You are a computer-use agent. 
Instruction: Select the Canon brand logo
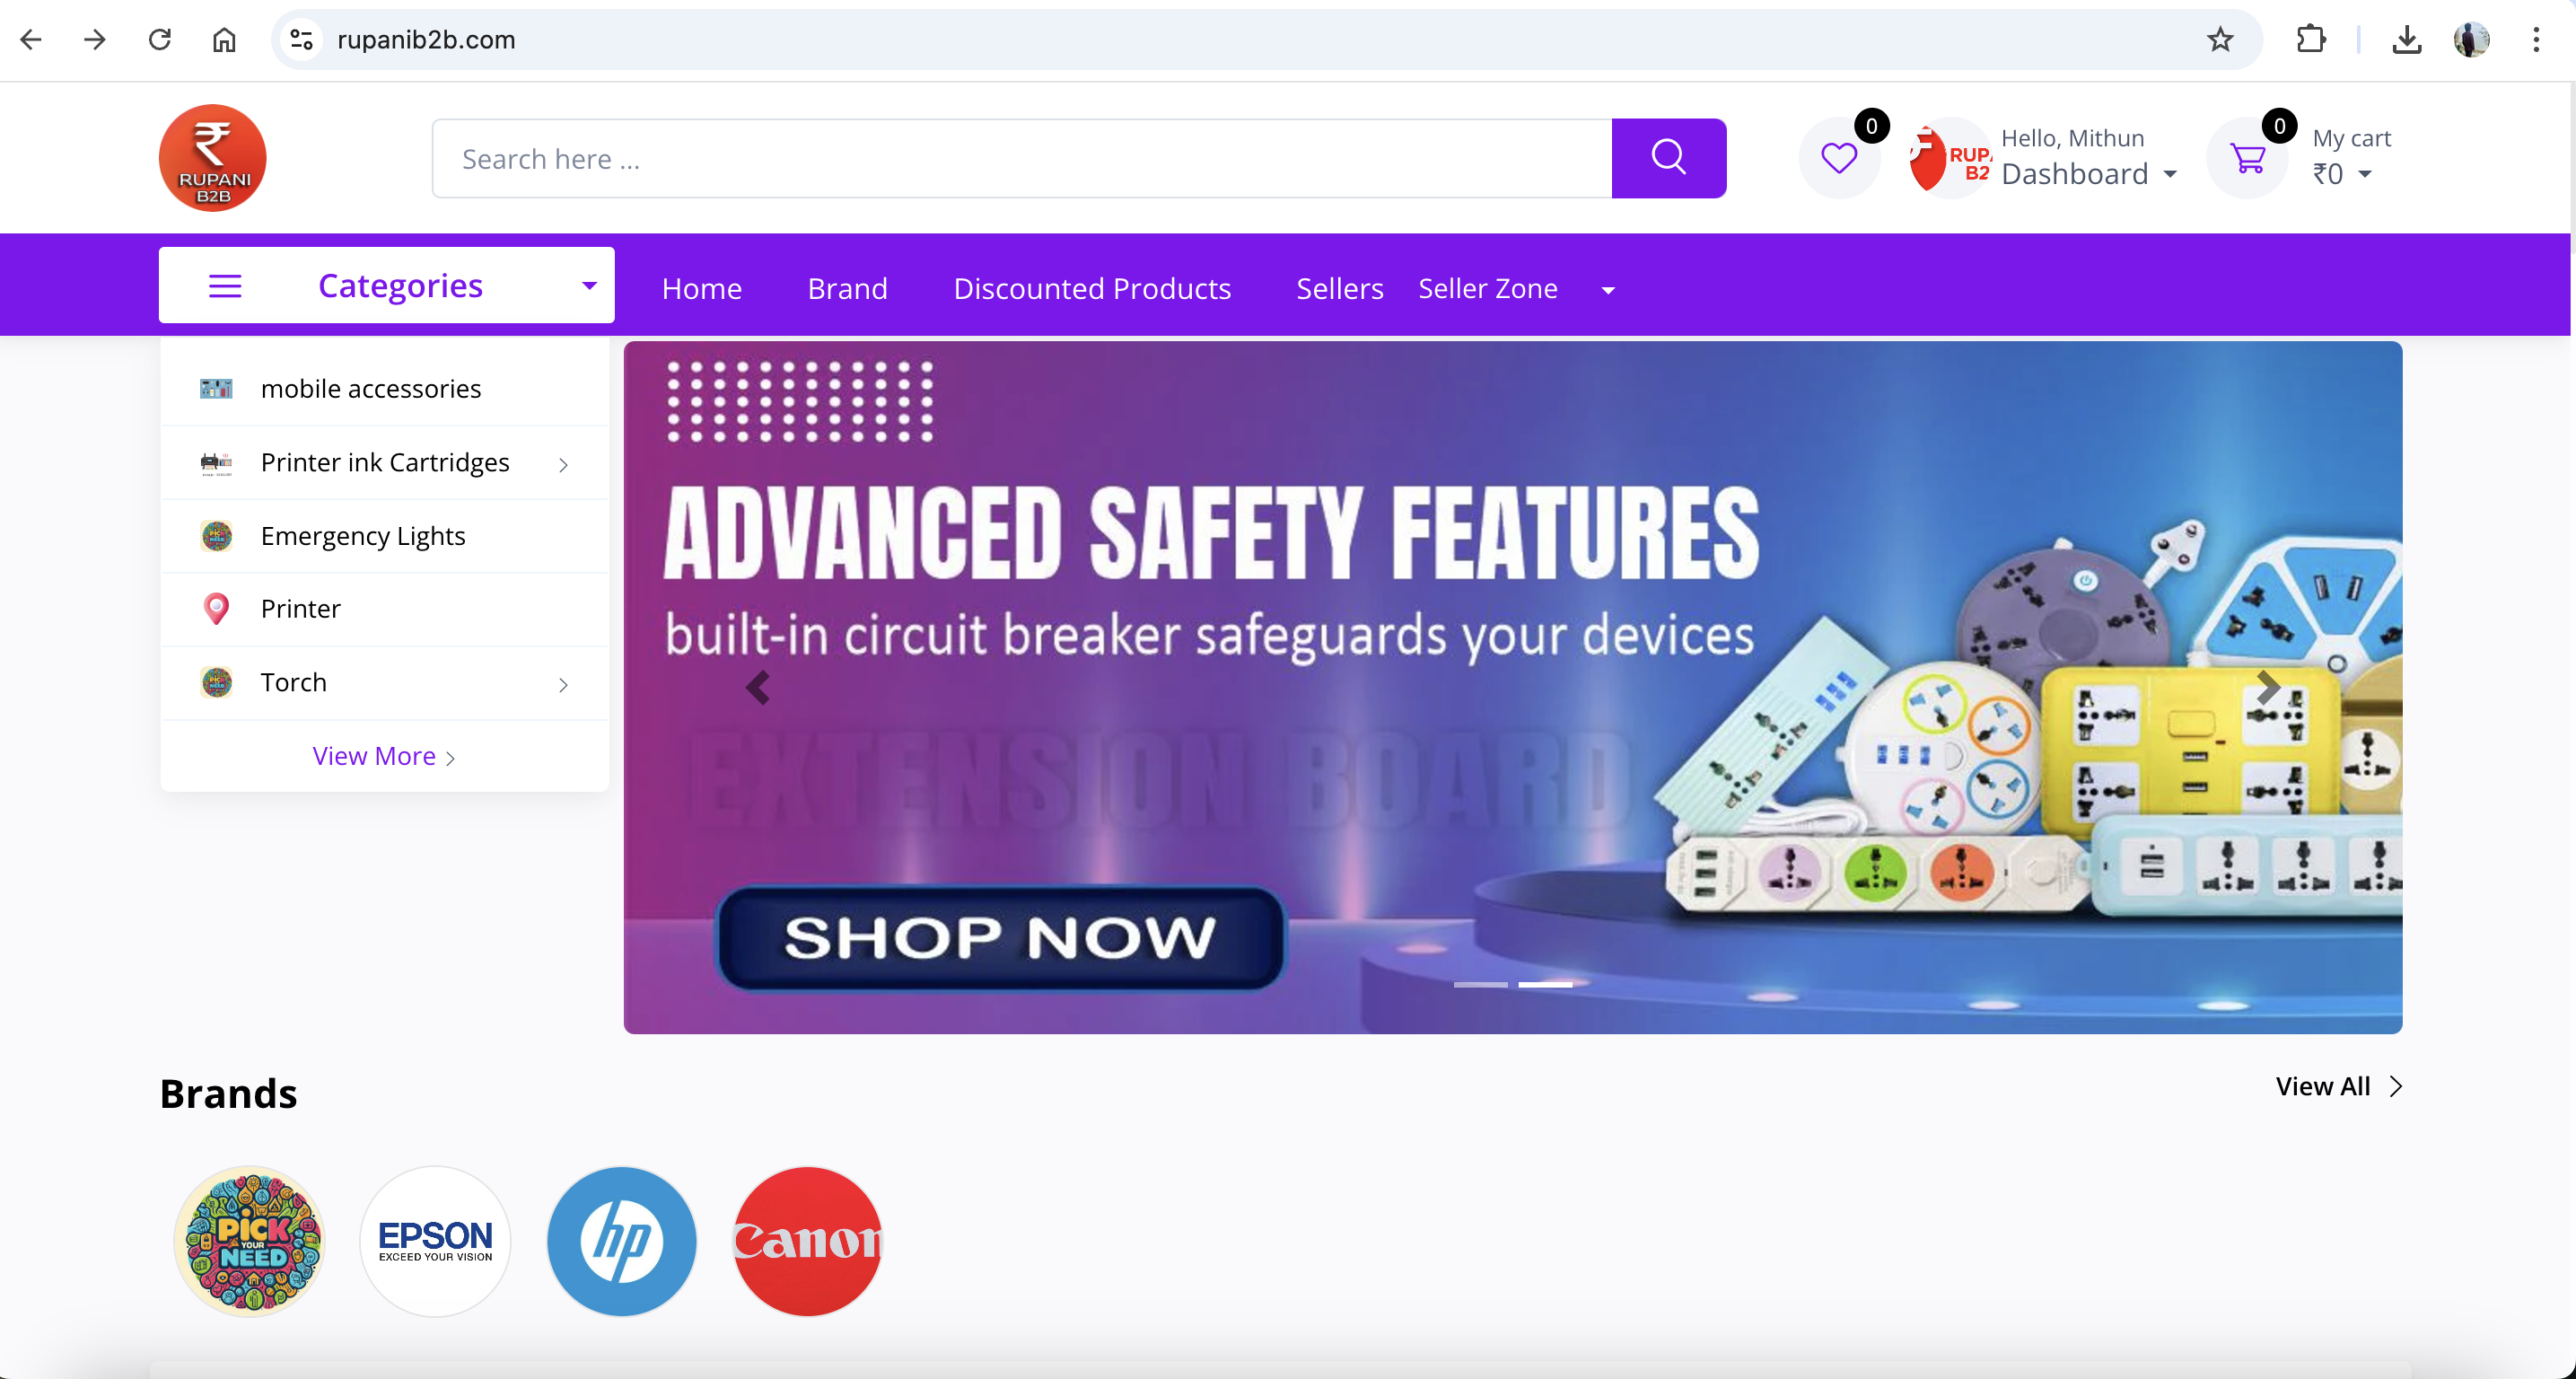coord(808,1241)
